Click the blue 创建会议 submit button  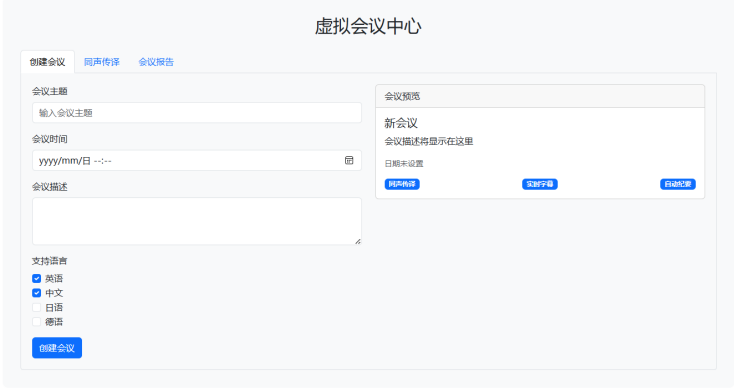57,348
